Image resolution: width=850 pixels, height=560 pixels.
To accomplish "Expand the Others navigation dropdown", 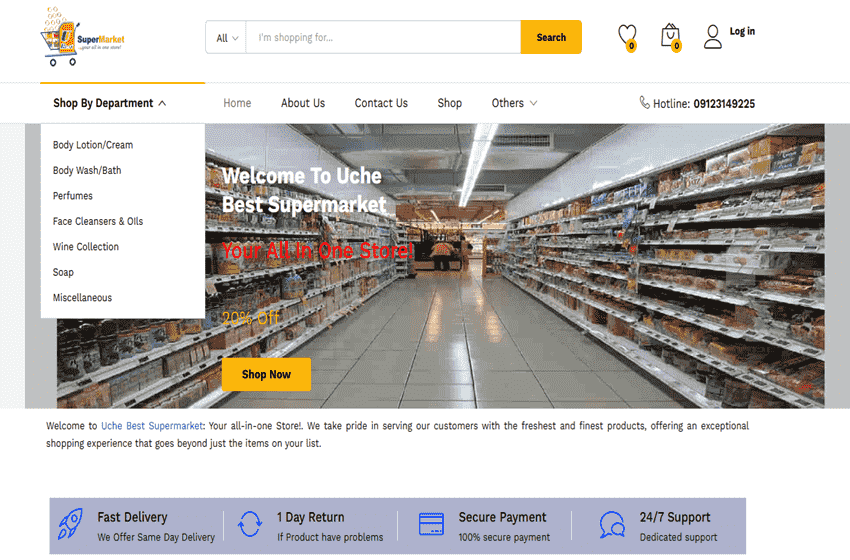I will [x=514, y=103].
